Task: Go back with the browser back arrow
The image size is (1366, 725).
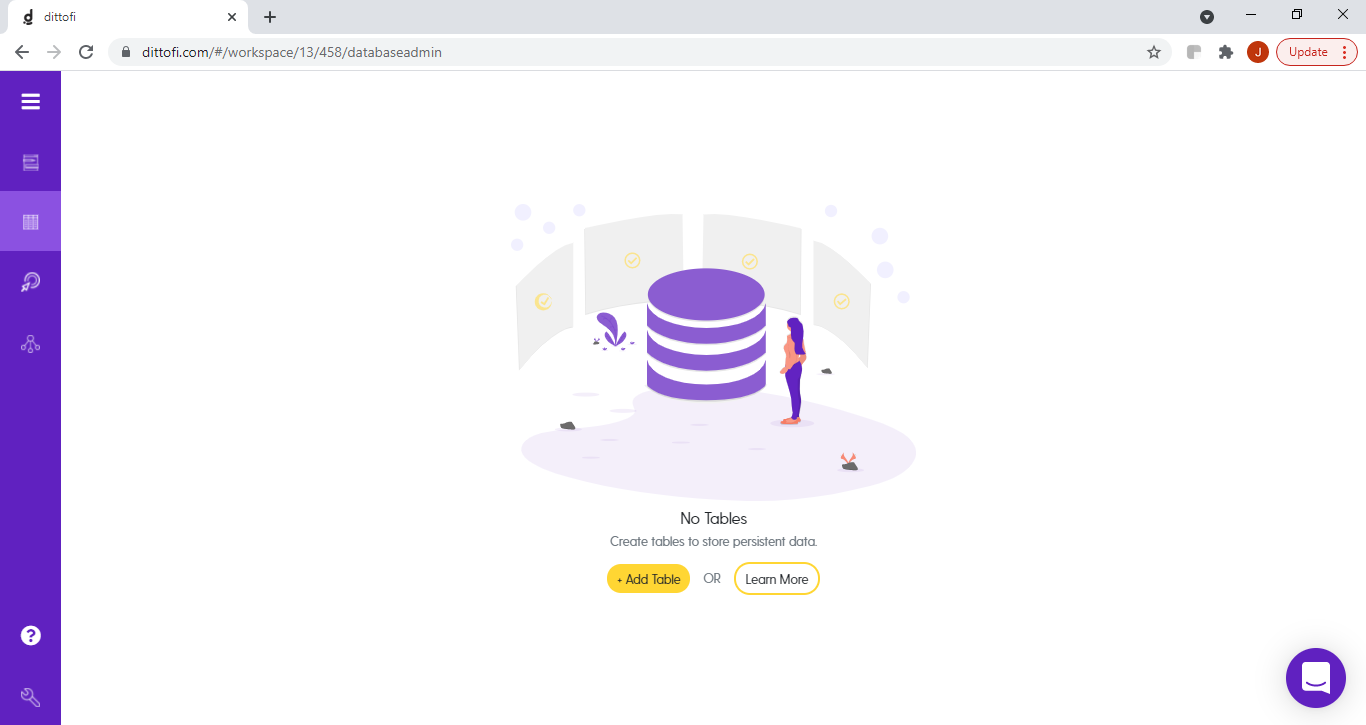Action: click(x=22, y=52)
